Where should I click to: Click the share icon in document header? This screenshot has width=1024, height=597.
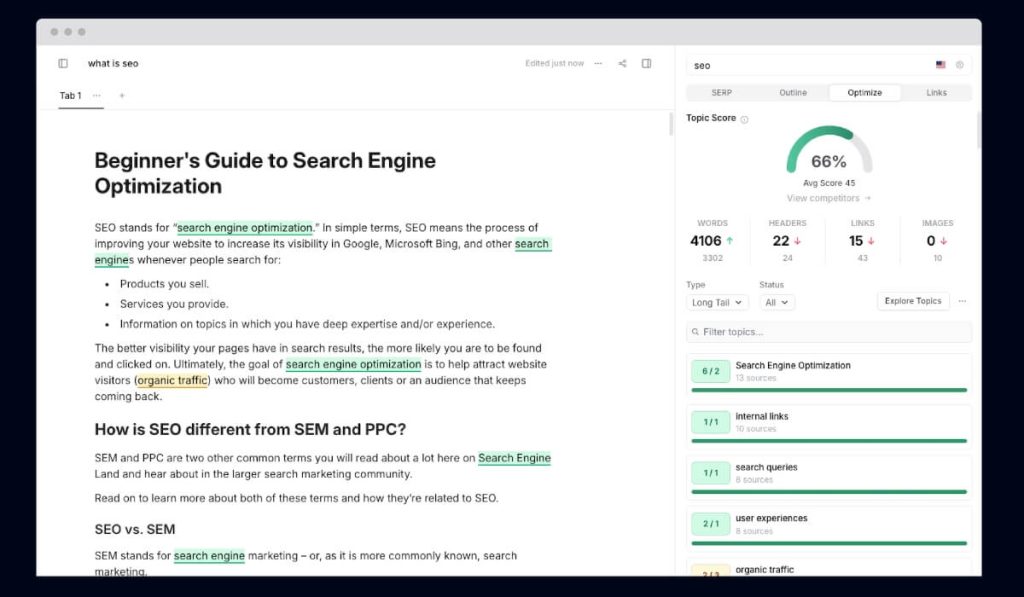coord(622,64)
